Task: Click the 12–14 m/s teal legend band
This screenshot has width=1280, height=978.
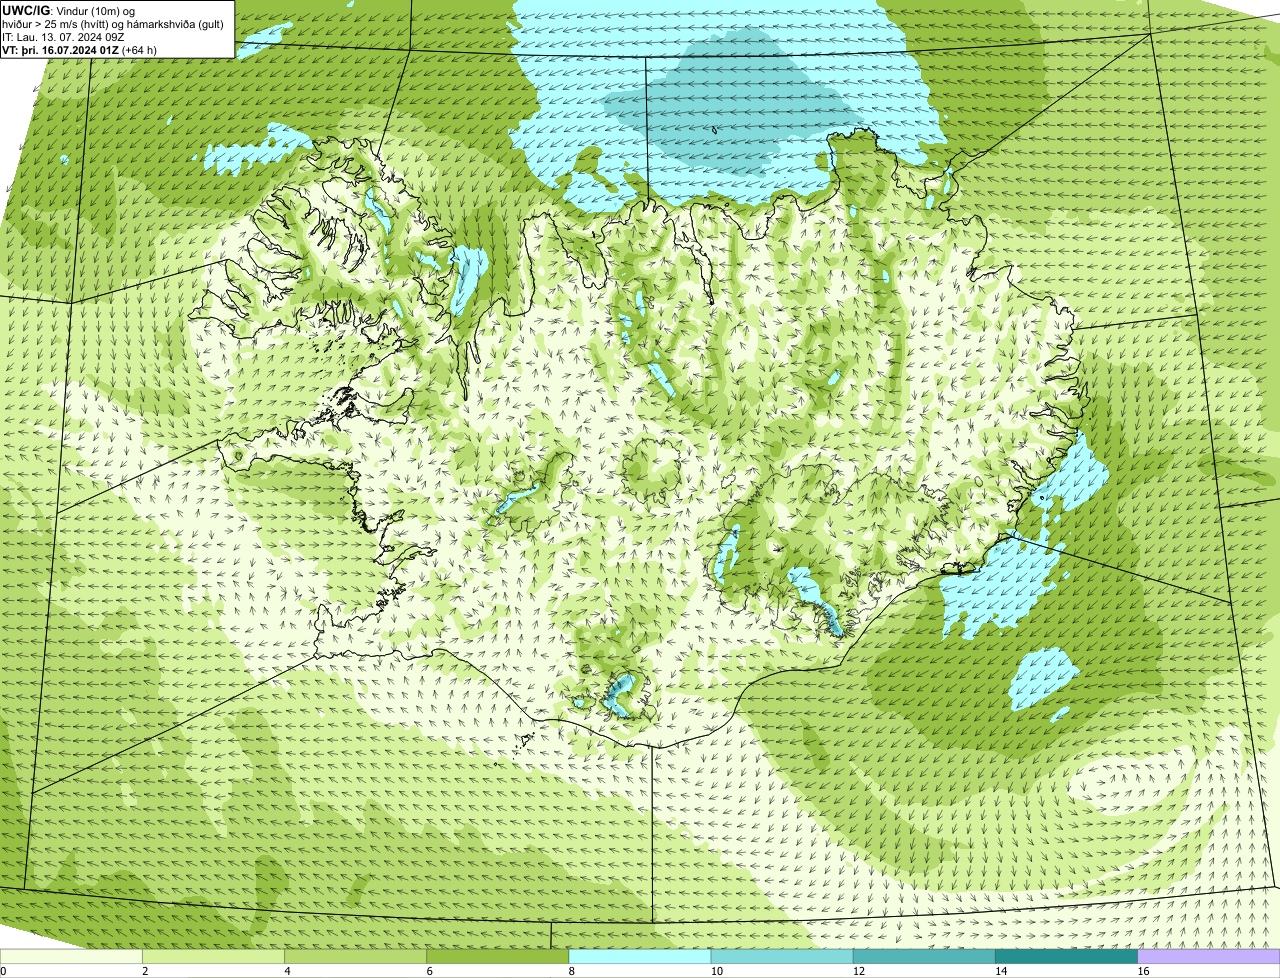Action: tap(924, 957)
